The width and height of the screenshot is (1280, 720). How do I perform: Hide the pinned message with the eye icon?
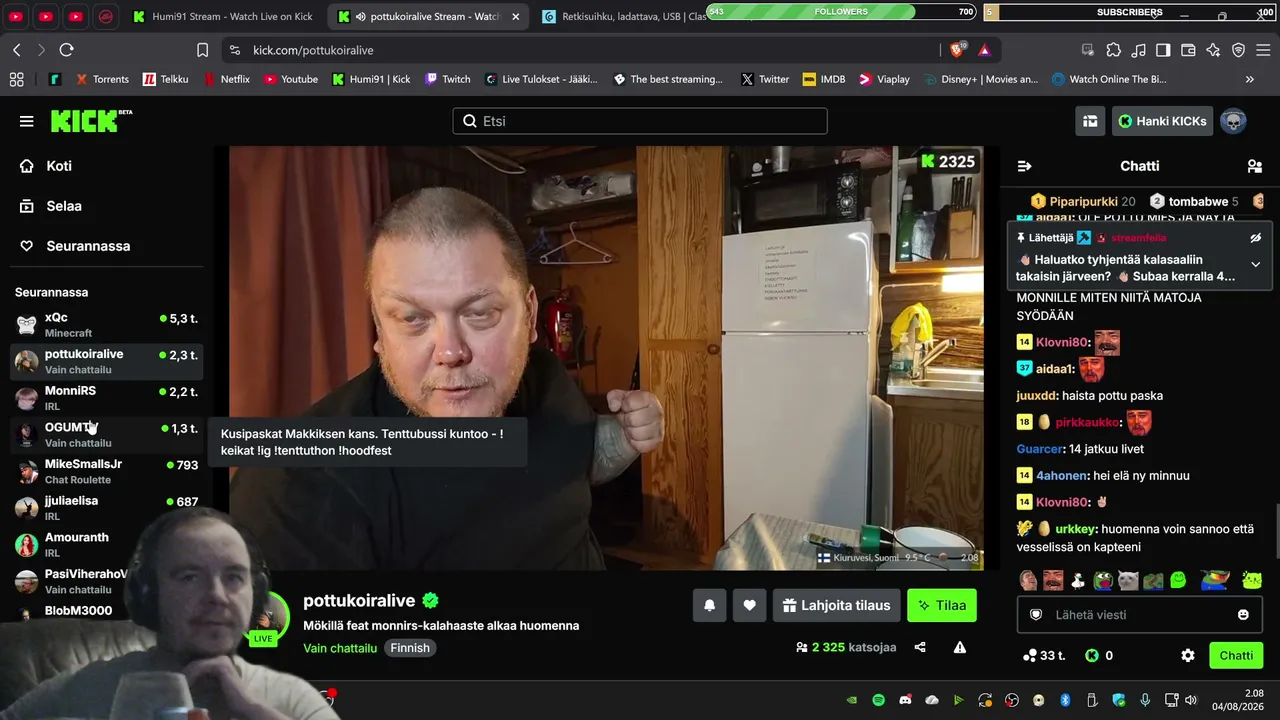tap(1256, 238)
